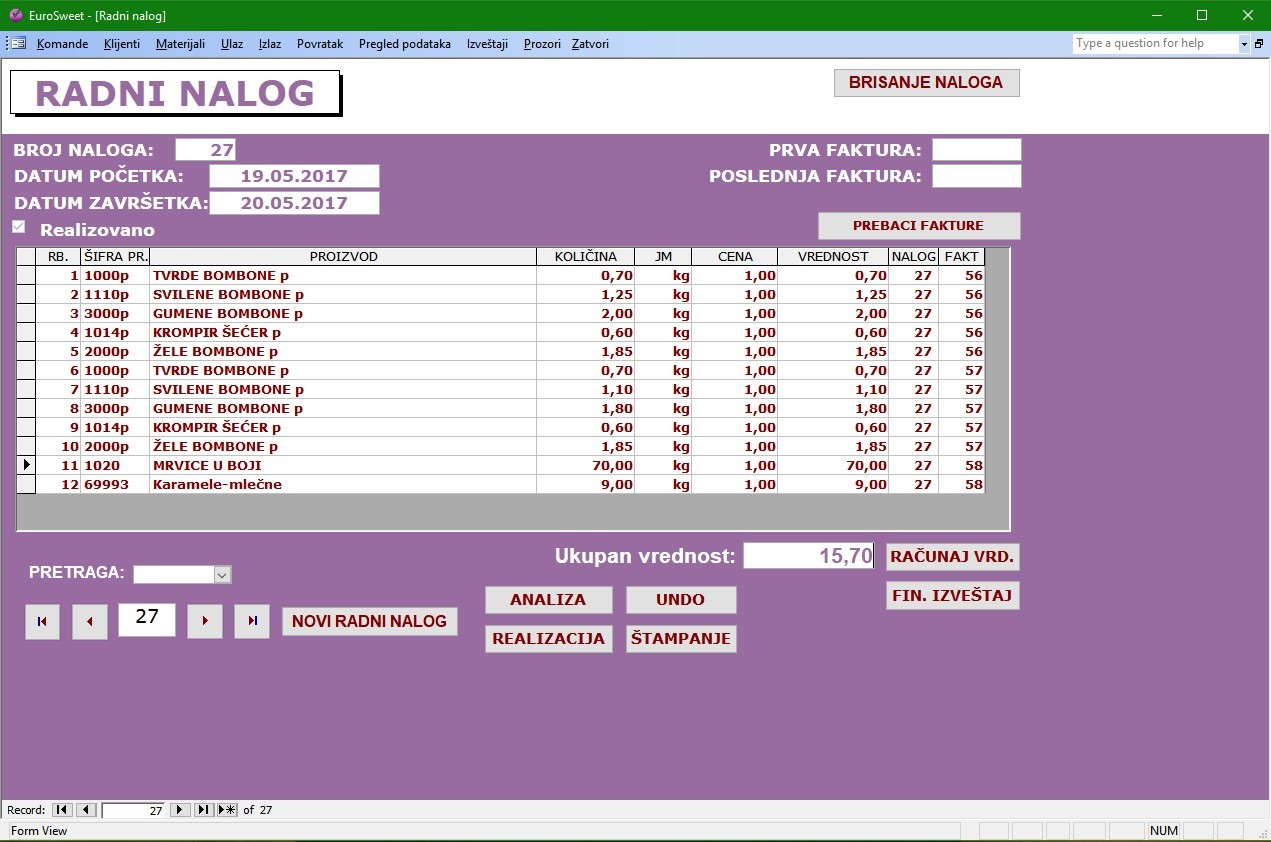Viewport: 1271px width, 842px height.
Task: Select row selector for MRVICE U BOJI
Action: [x=26, y=465]
